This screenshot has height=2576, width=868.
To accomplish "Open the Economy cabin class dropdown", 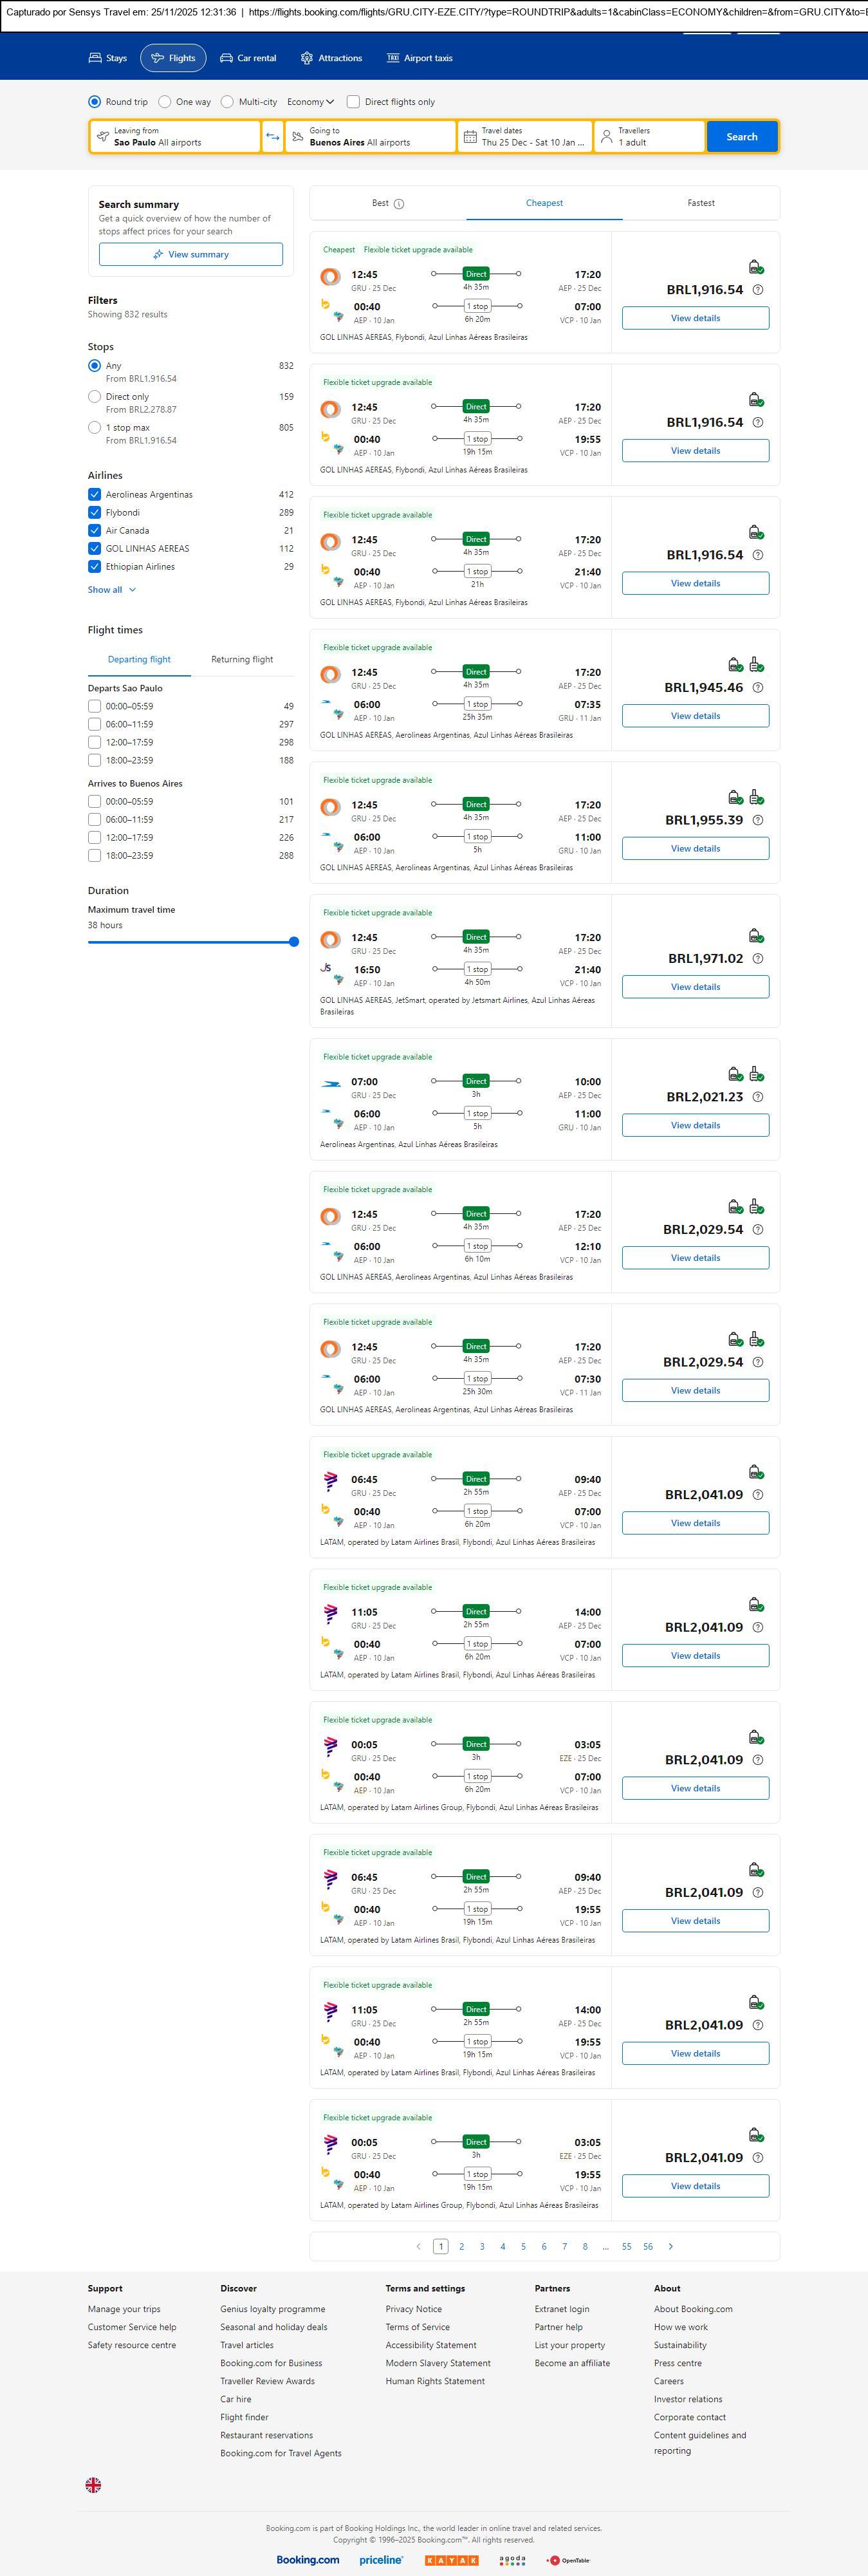I will click(310, 102).
